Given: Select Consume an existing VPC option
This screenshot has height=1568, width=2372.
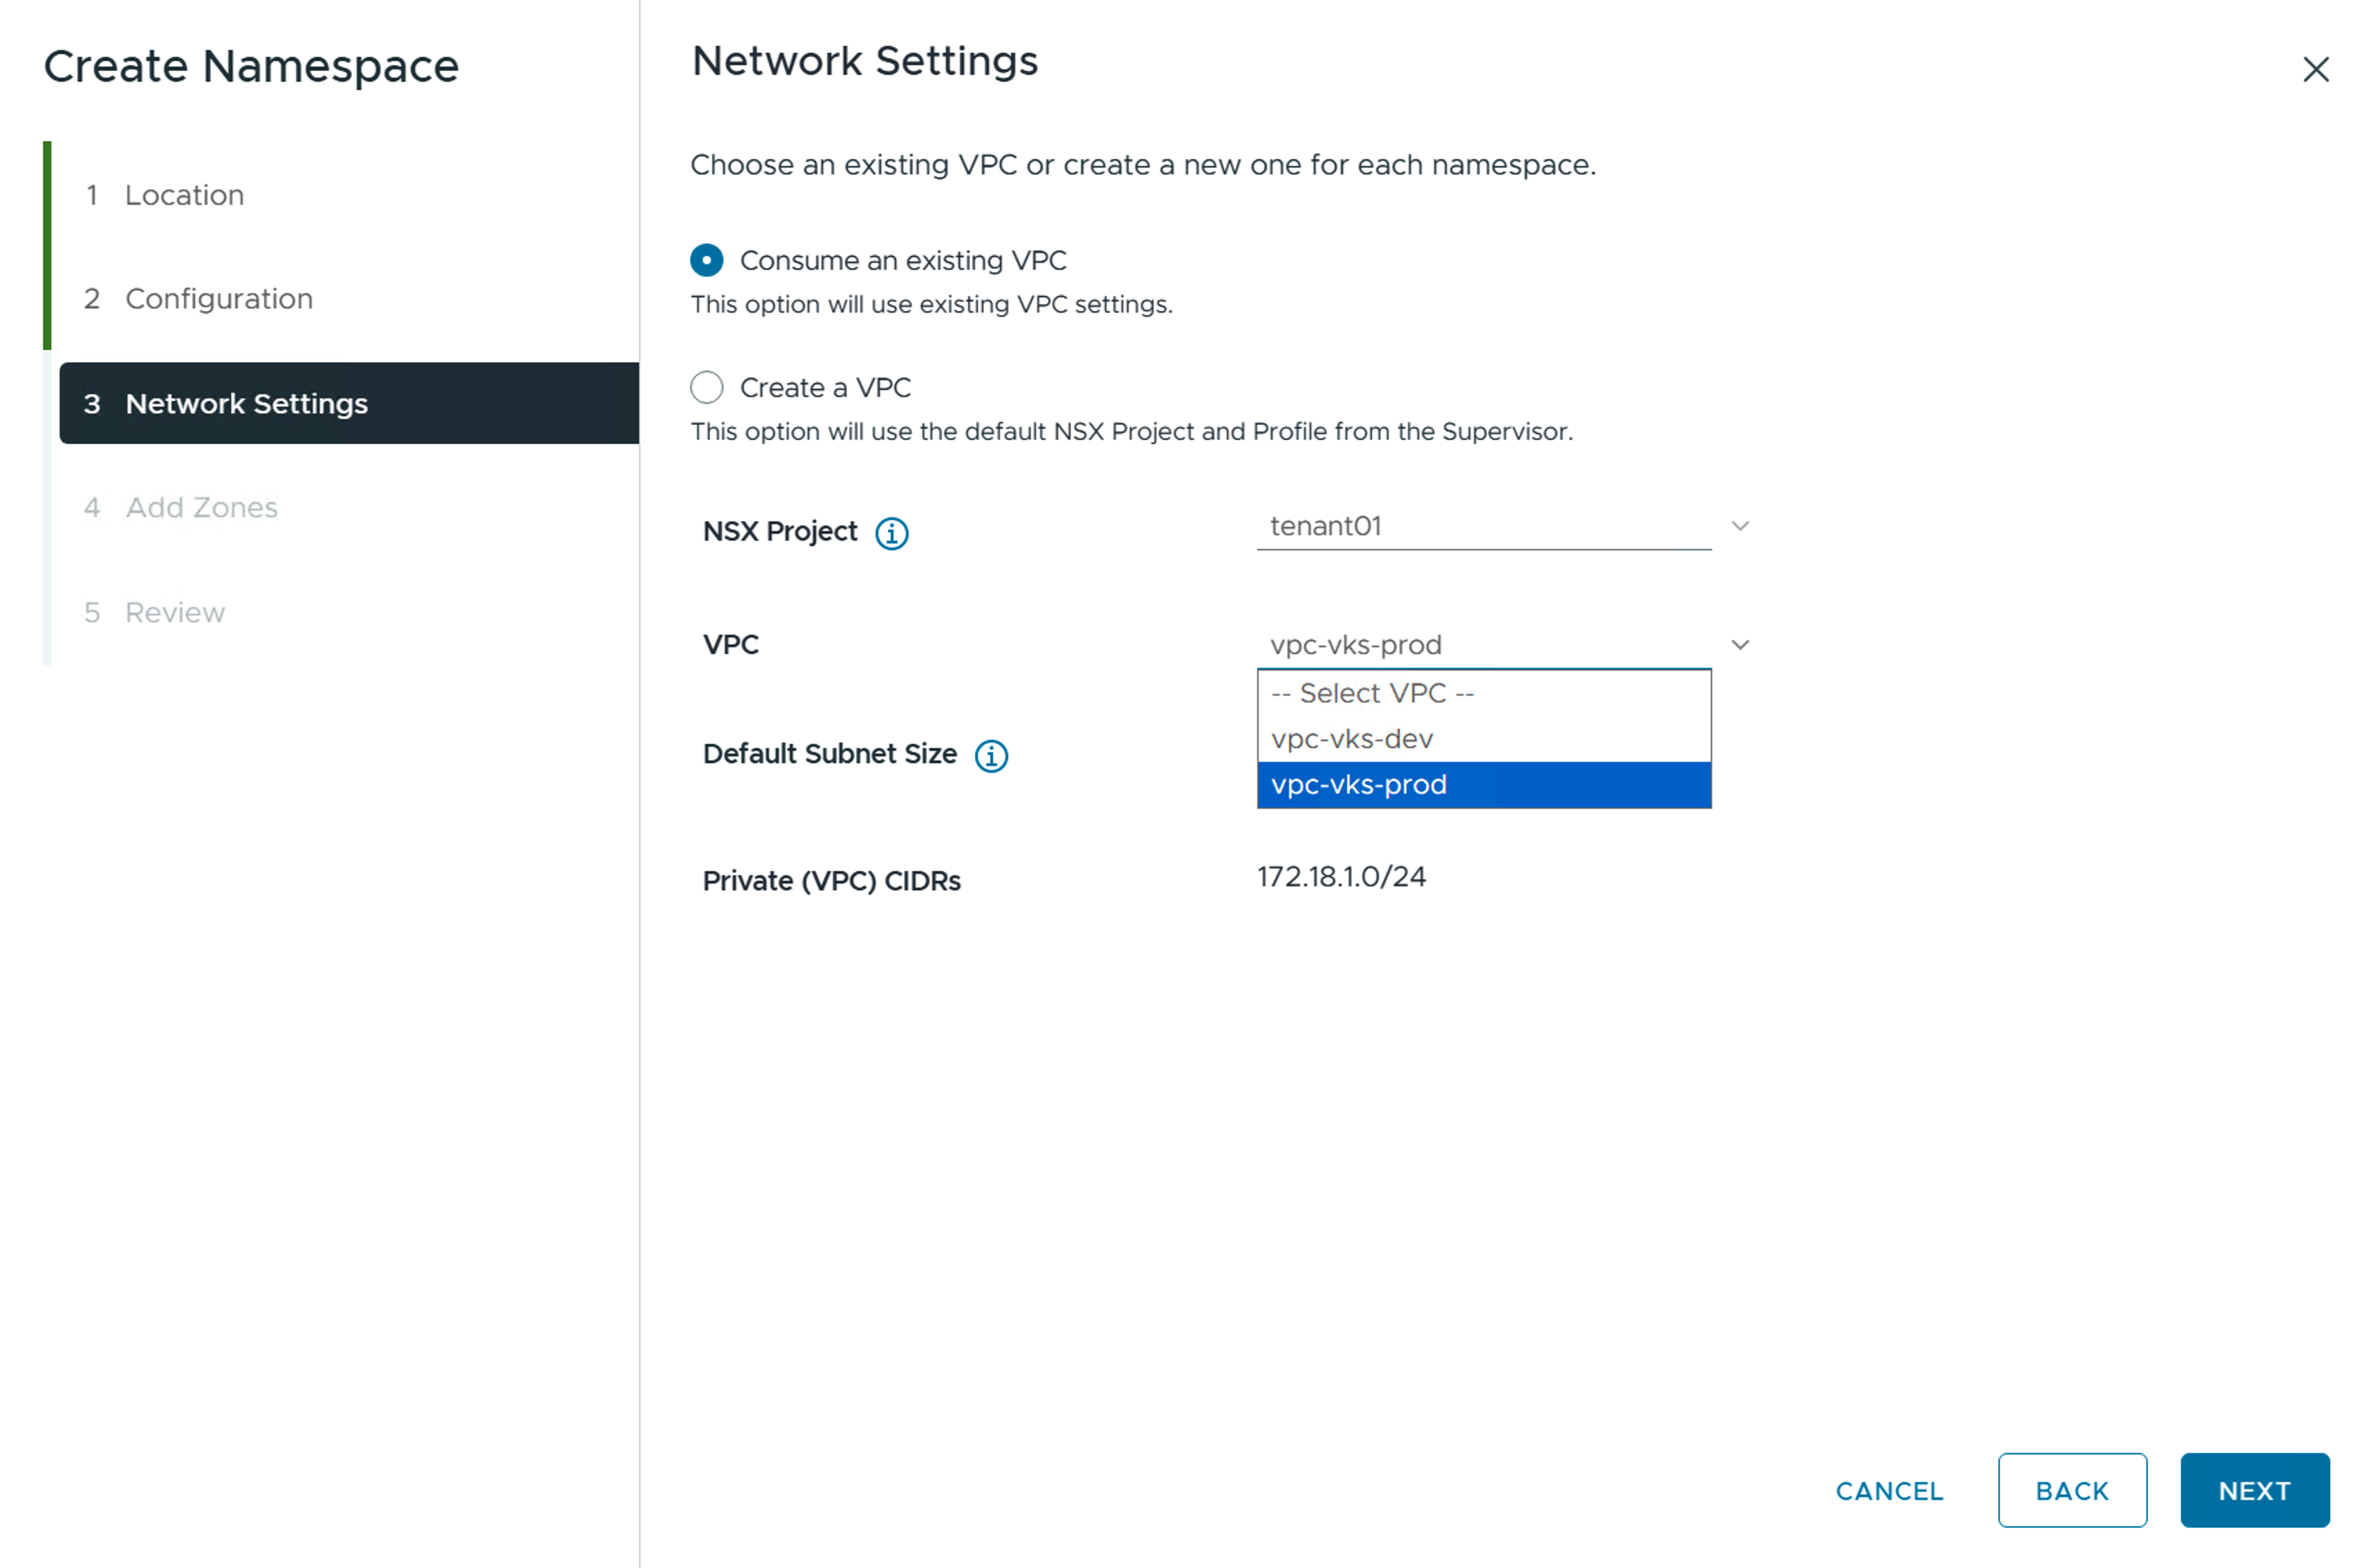Looking at the screenshot, I should 707,261.
